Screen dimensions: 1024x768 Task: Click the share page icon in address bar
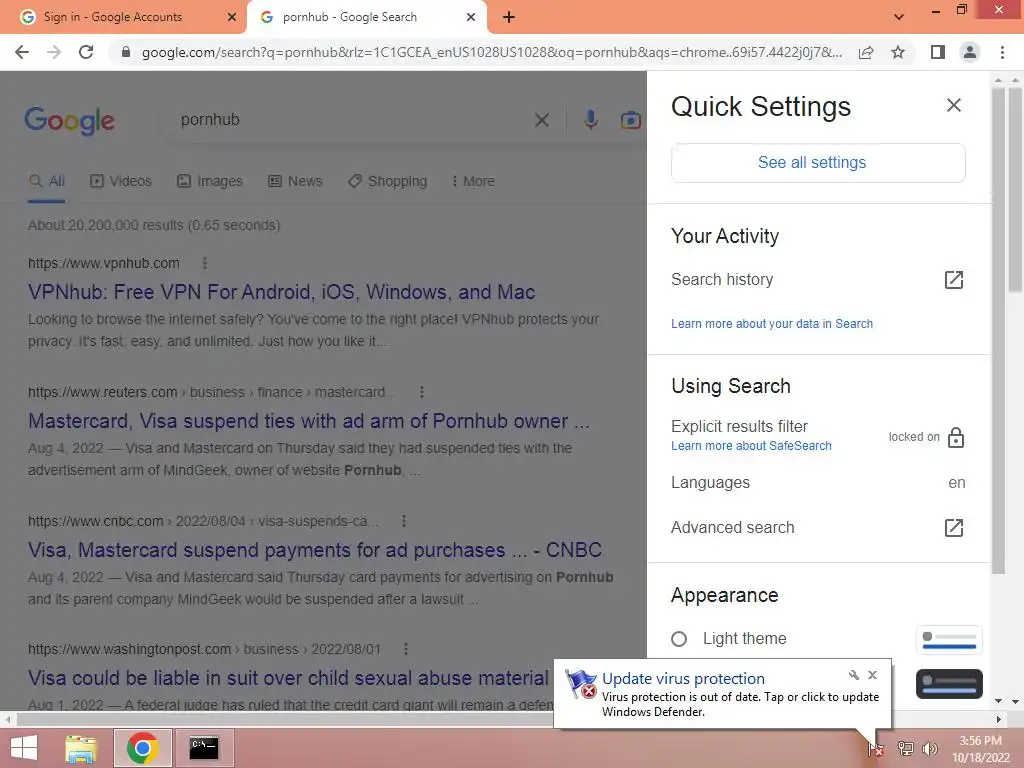pos(866,52)
